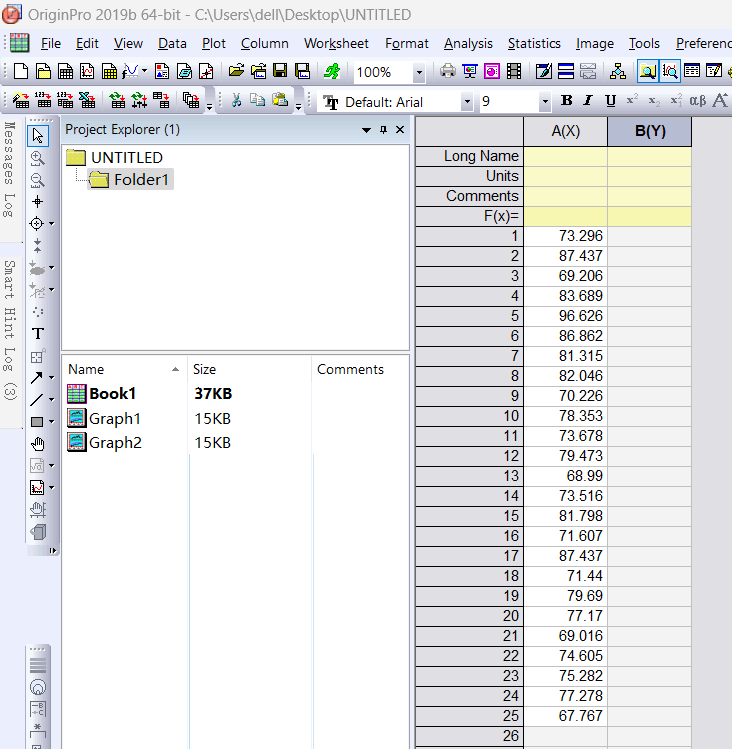Click the green Recalculate running-man icon
The width and height of the screenshot is (732, 749).
pyautogui.click(x=332, y=71)
